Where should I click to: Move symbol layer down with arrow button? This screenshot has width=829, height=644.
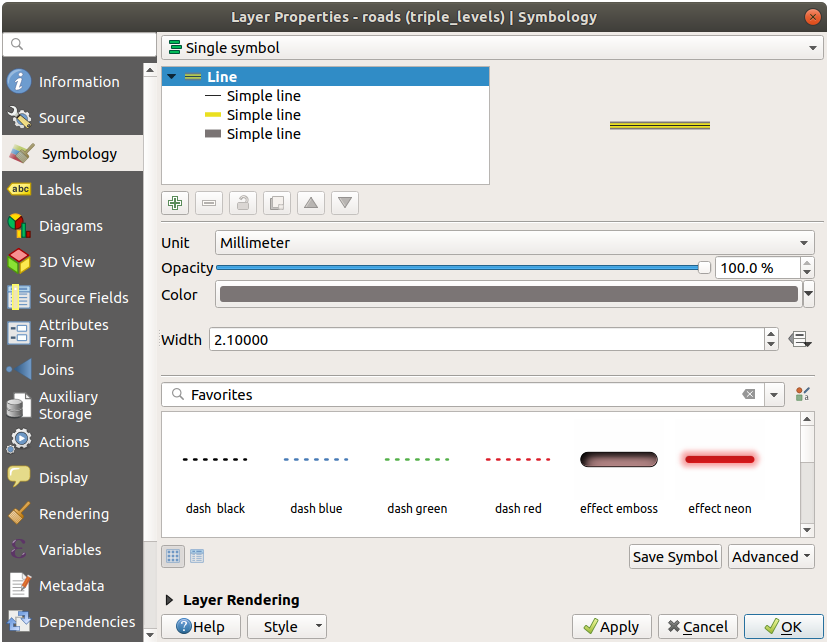click(x=345, y=203)
